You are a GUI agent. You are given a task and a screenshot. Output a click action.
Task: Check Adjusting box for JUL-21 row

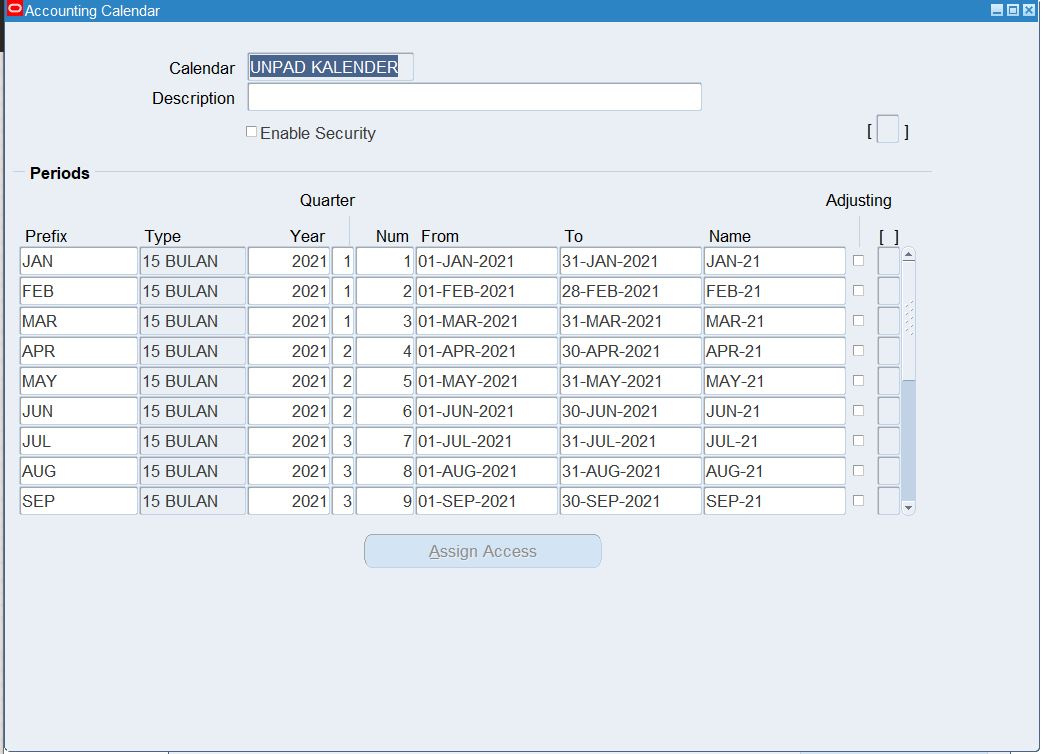[858, 441]
